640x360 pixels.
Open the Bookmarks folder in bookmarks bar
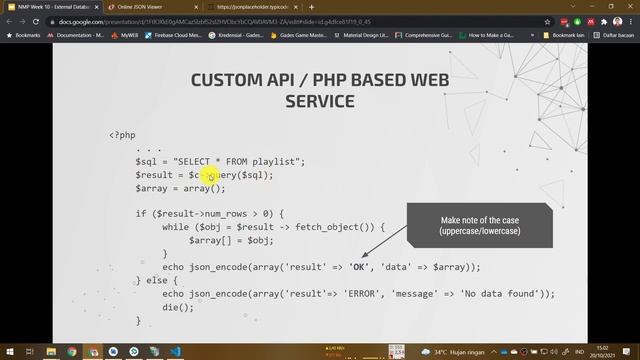coord(23,36)
